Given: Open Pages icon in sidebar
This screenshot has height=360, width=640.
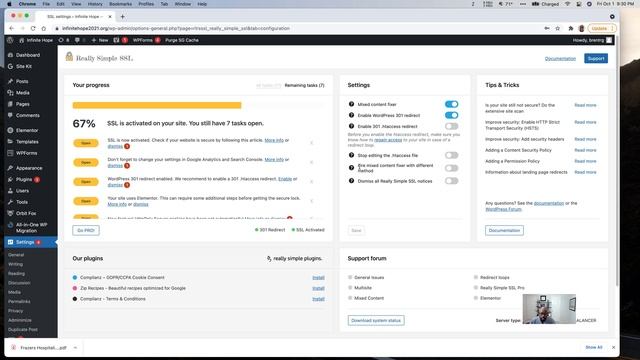Looking at the screenshot, I should point(11,104).
